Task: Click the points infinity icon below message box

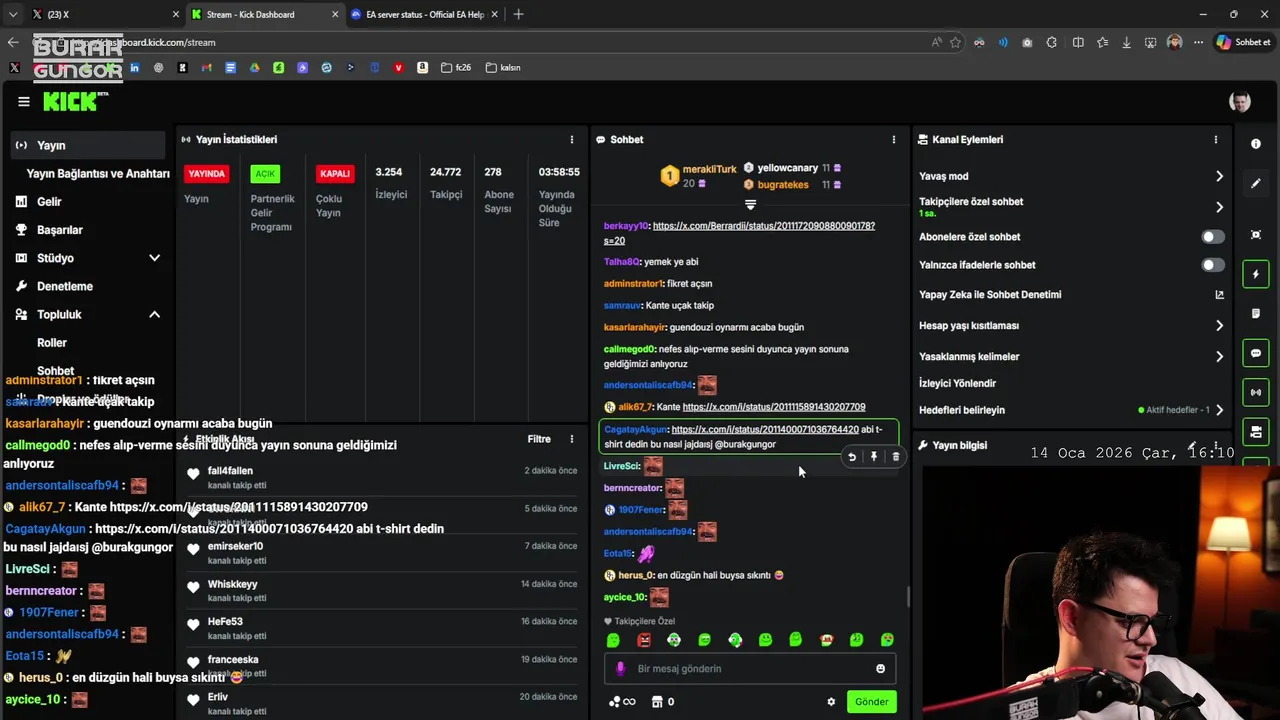Action: 622,702
